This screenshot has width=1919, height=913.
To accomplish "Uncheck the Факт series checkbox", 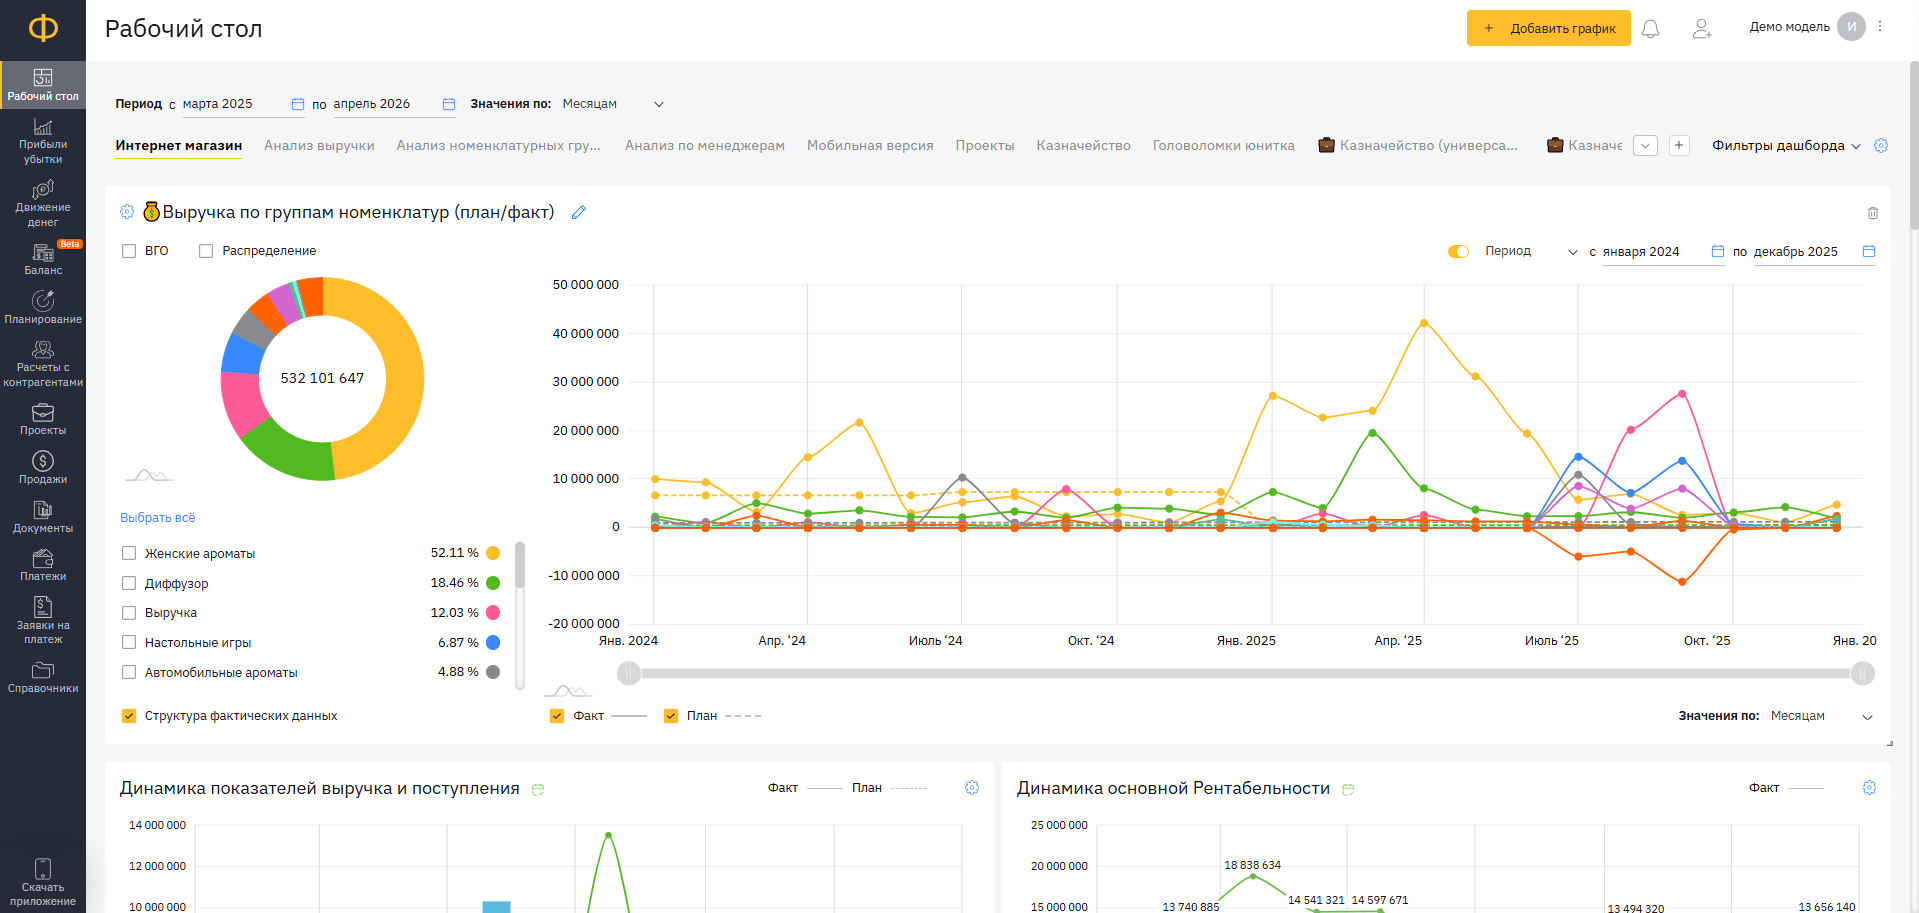I will click(x=557, y=716).
